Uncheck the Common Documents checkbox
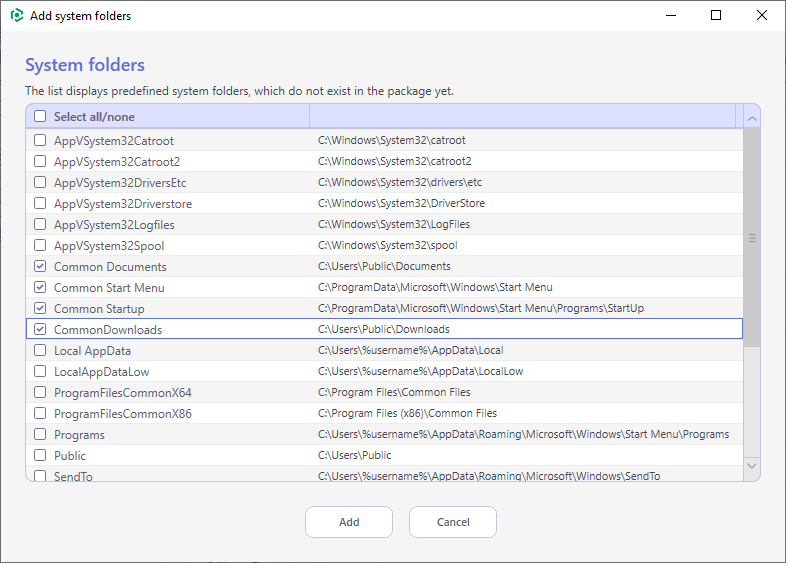 (x=40, y=266)
